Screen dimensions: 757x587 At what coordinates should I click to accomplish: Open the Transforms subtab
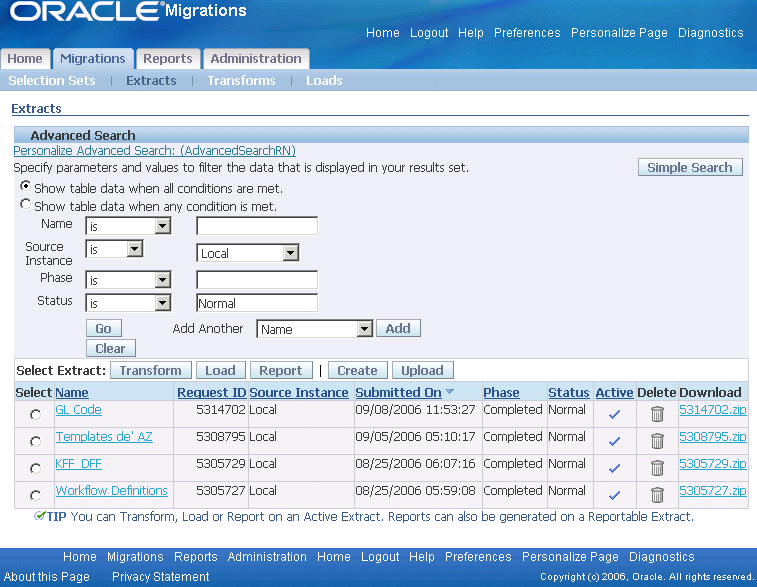(241, 81)
